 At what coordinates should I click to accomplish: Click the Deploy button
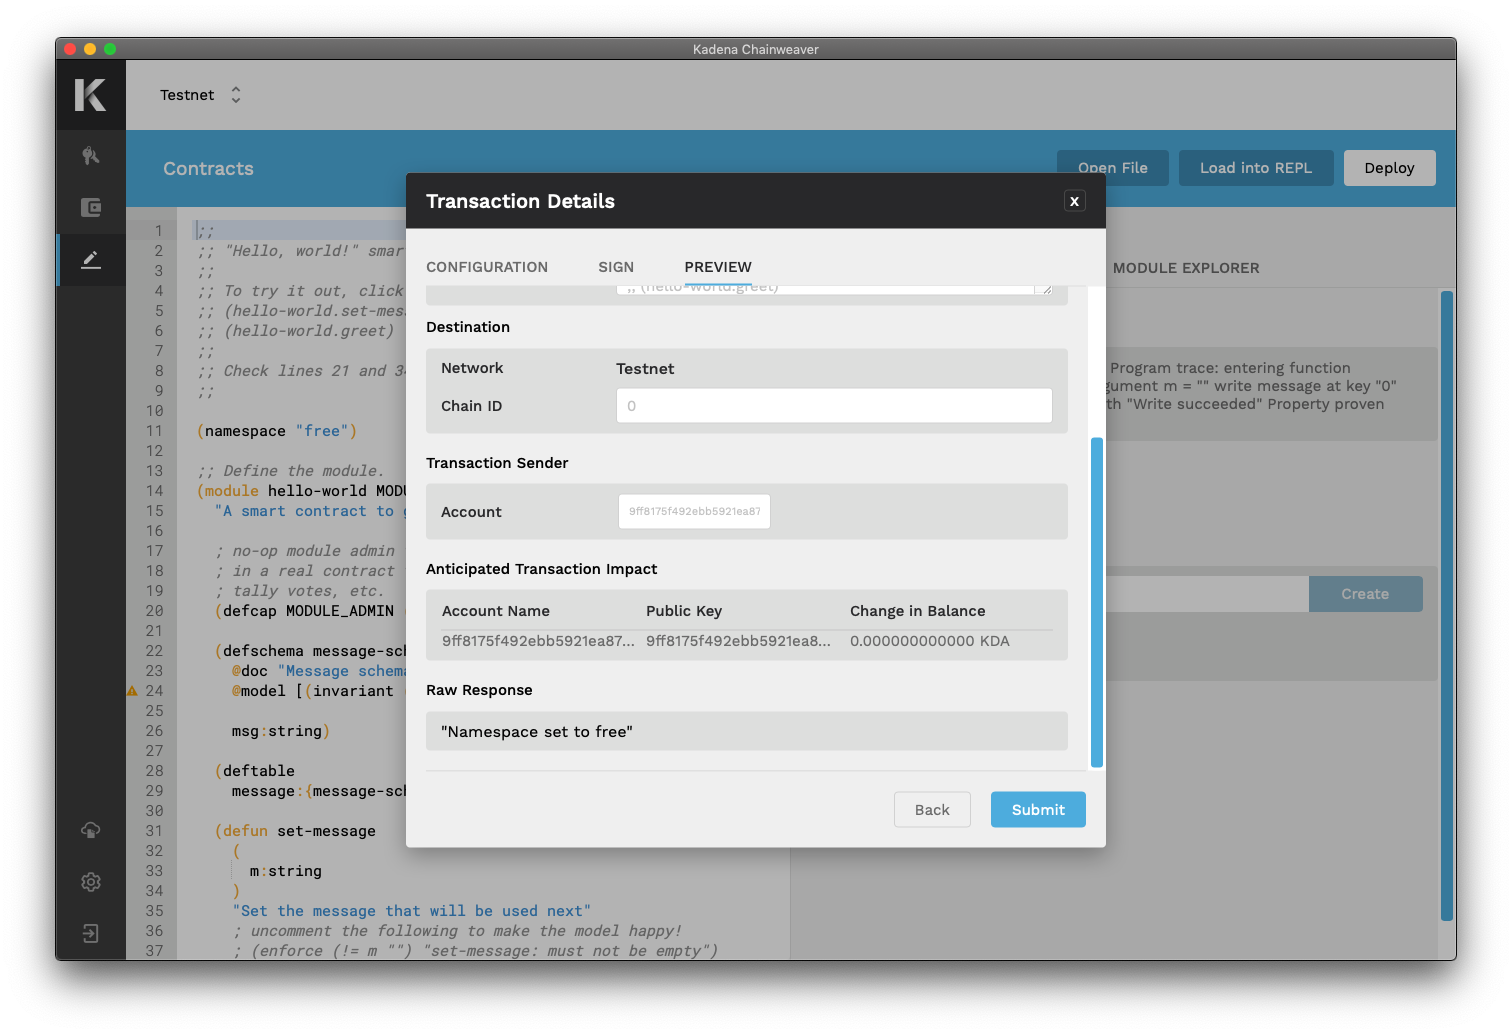[x=1389, y=168]
